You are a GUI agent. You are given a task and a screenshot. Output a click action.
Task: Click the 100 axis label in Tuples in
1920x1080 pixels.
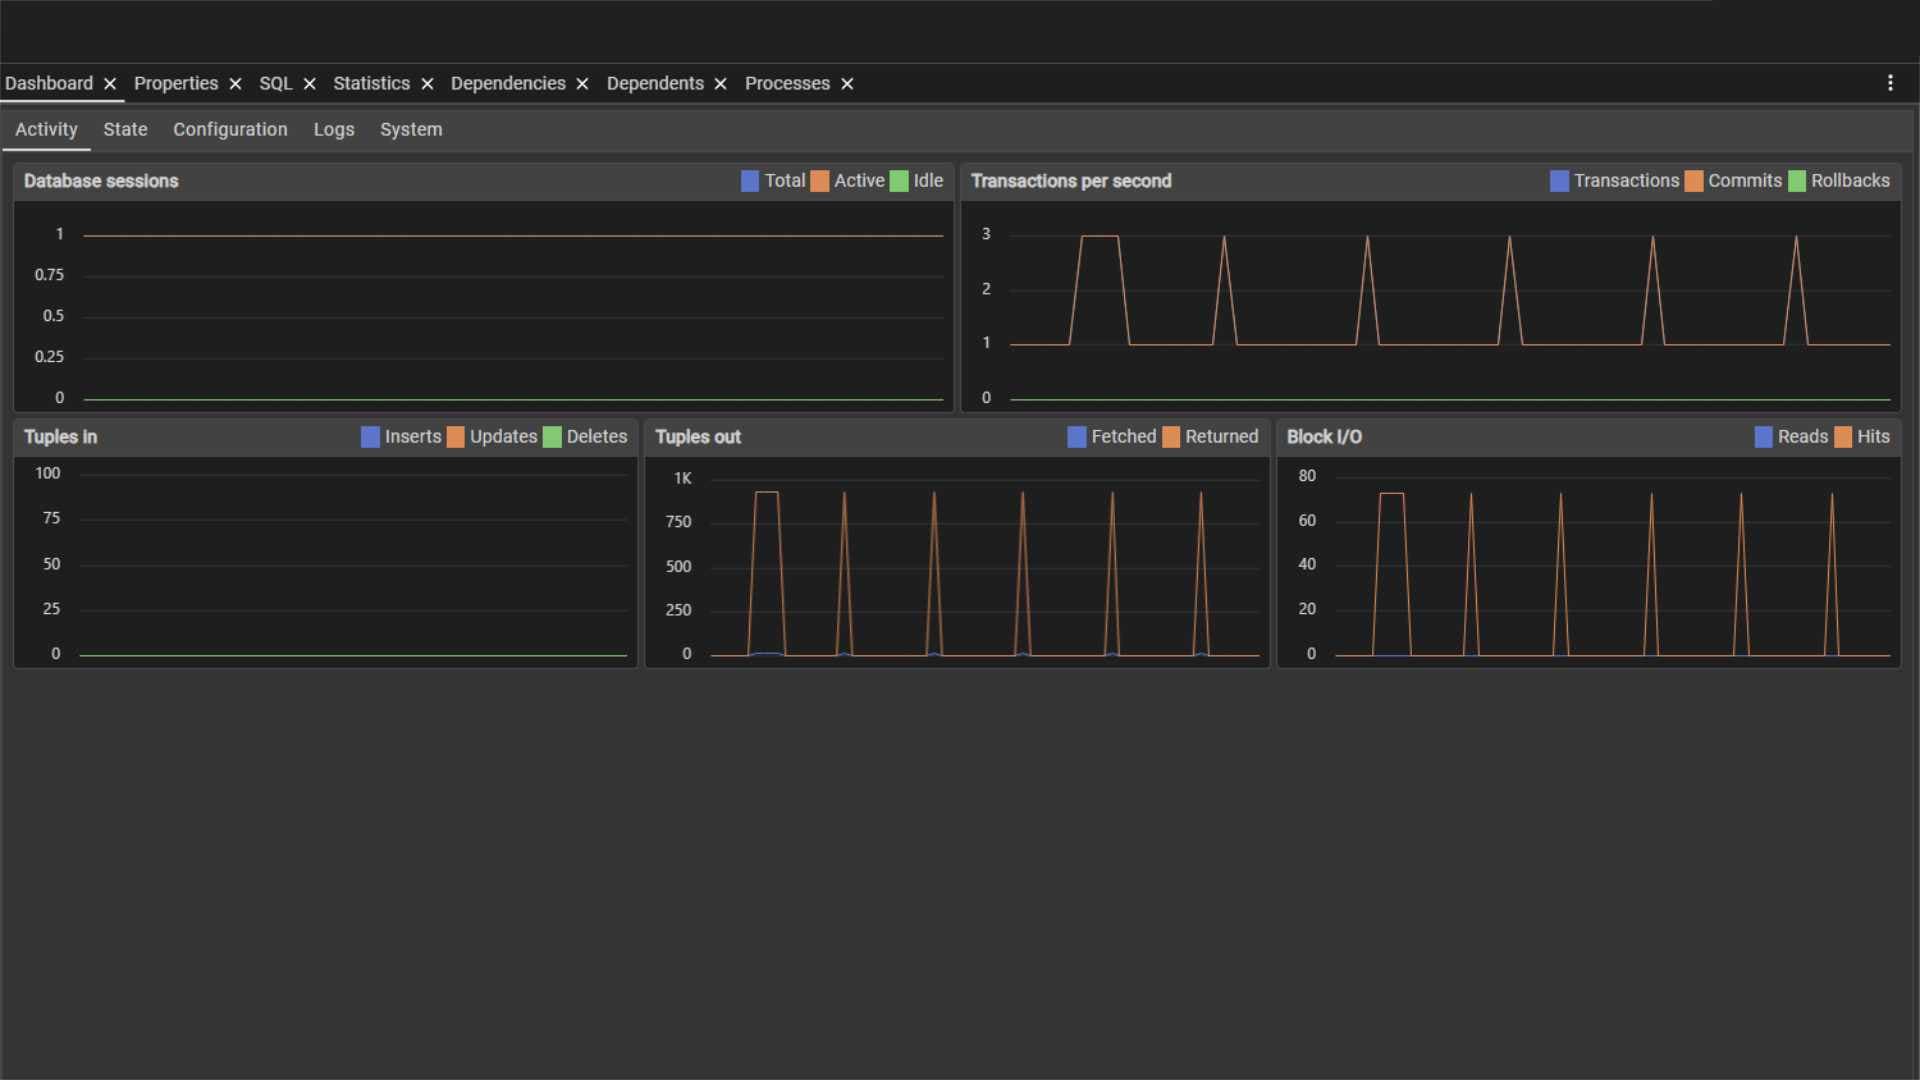click(x=47, y=473)
